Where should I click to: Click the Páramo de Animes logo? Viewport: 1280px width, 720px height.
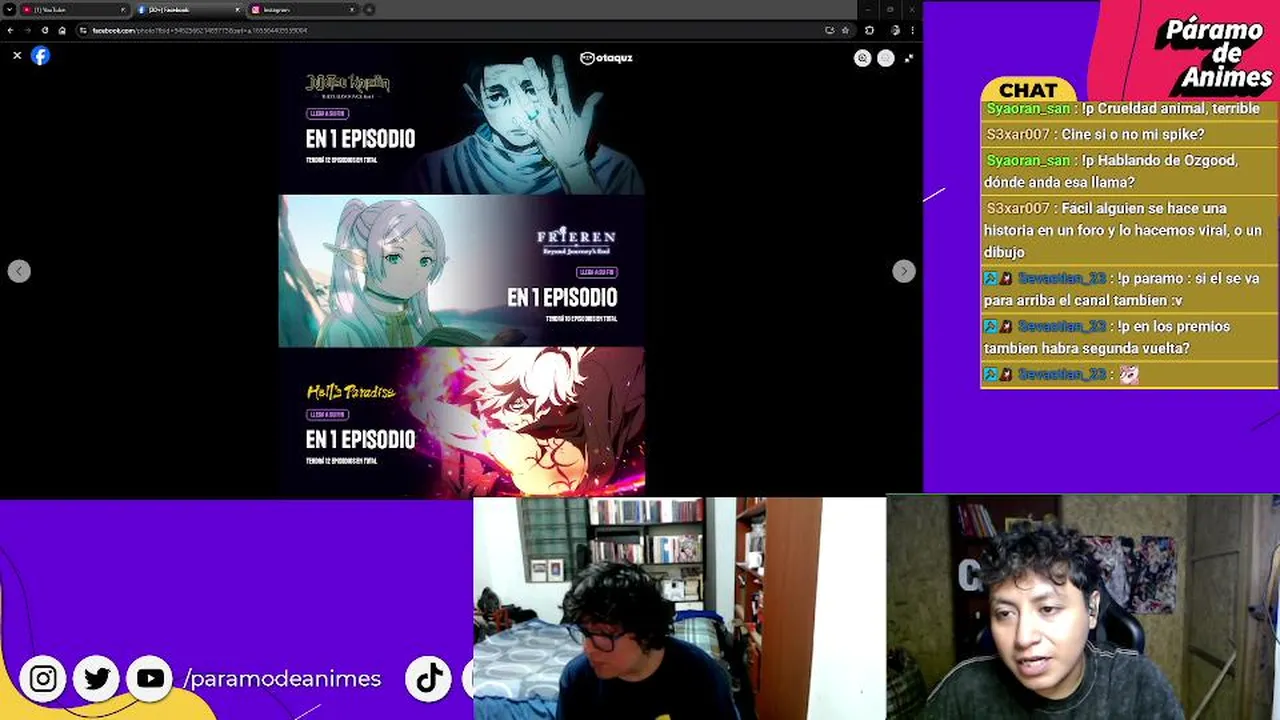[x=1212, y=53]
